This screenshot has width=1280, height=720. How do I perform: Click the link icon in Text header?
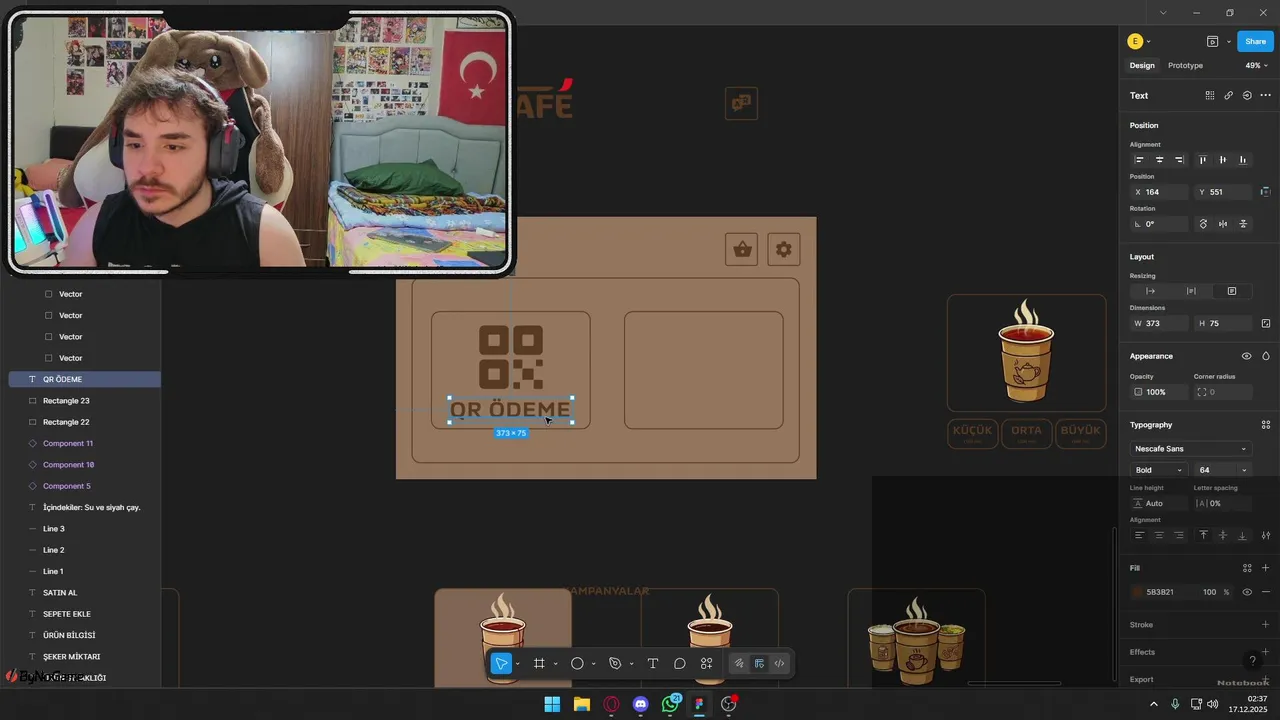(1229, 96)
